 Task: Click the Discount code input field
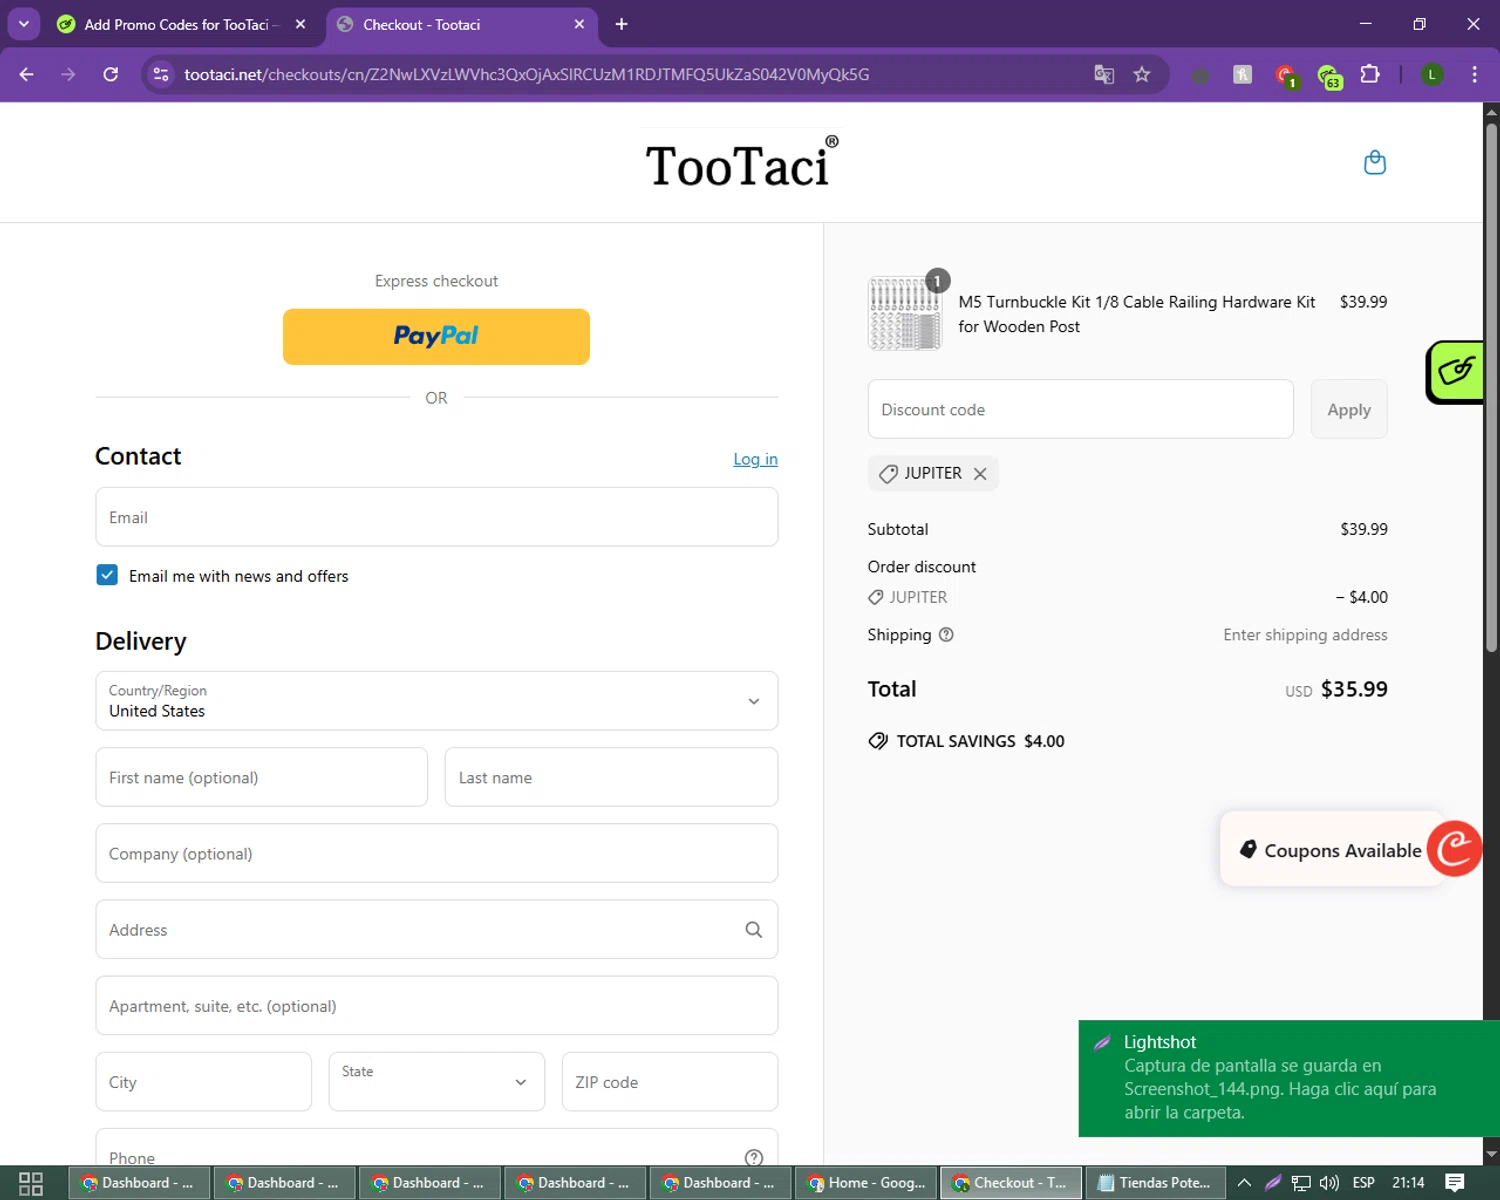pyautogui.click(x=1080, y=409)
